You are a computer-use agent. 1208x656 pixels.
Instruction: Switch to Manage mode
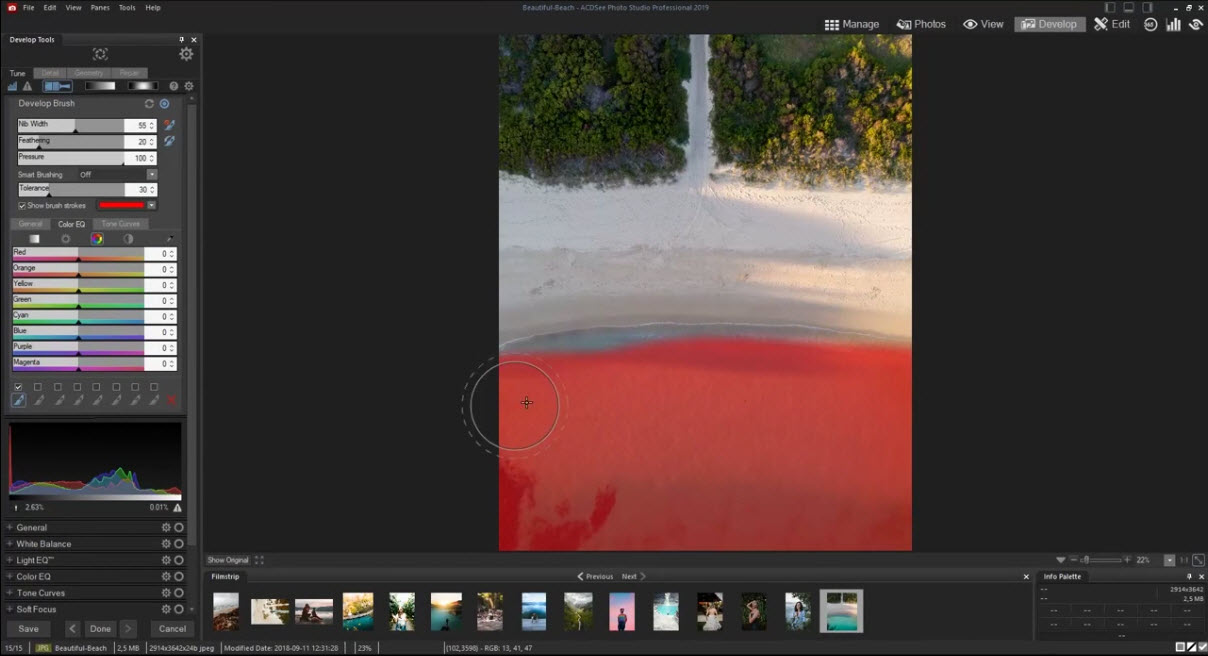point(852,24)
